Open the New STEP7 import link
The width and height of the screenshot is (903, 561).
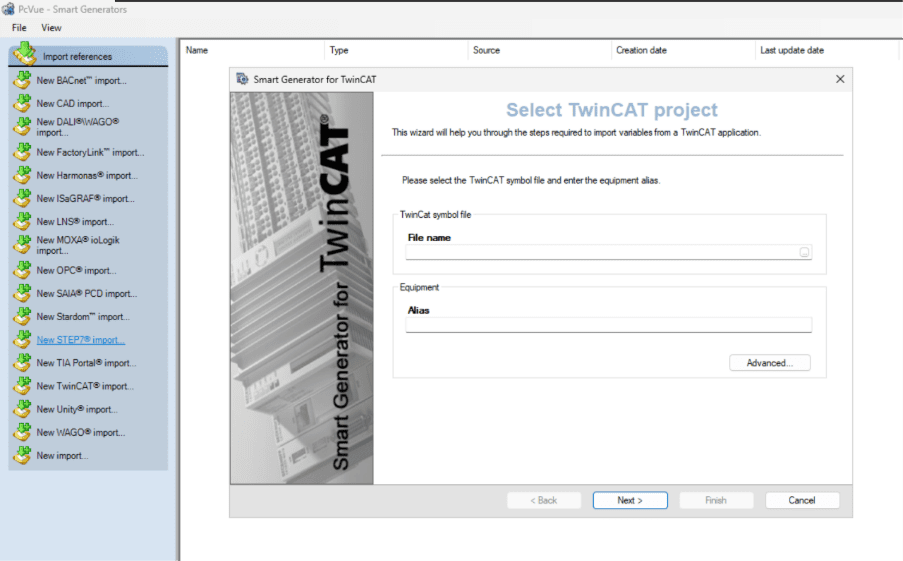(x=80, y=340)
